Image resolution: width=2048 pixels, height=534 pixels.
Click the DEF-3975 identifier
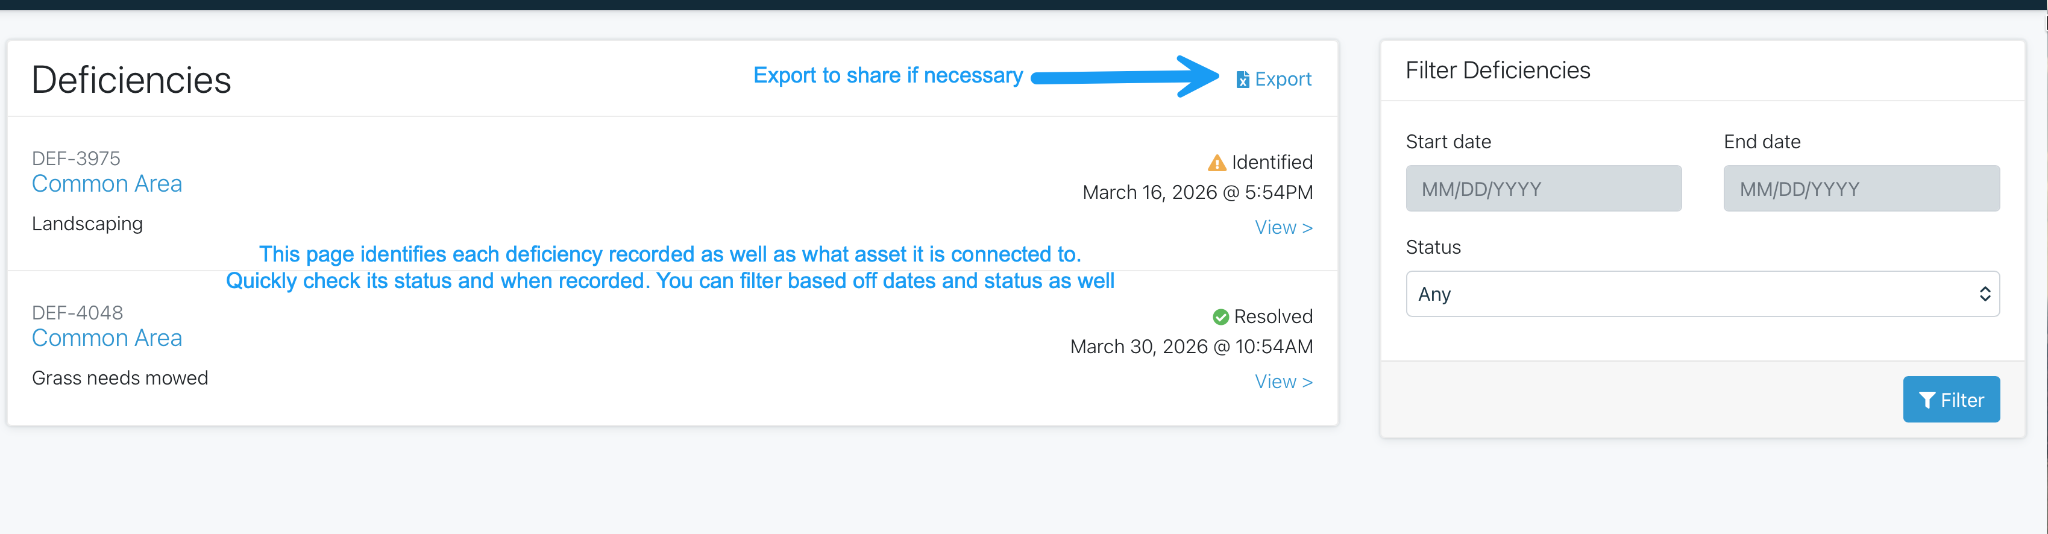76,159
